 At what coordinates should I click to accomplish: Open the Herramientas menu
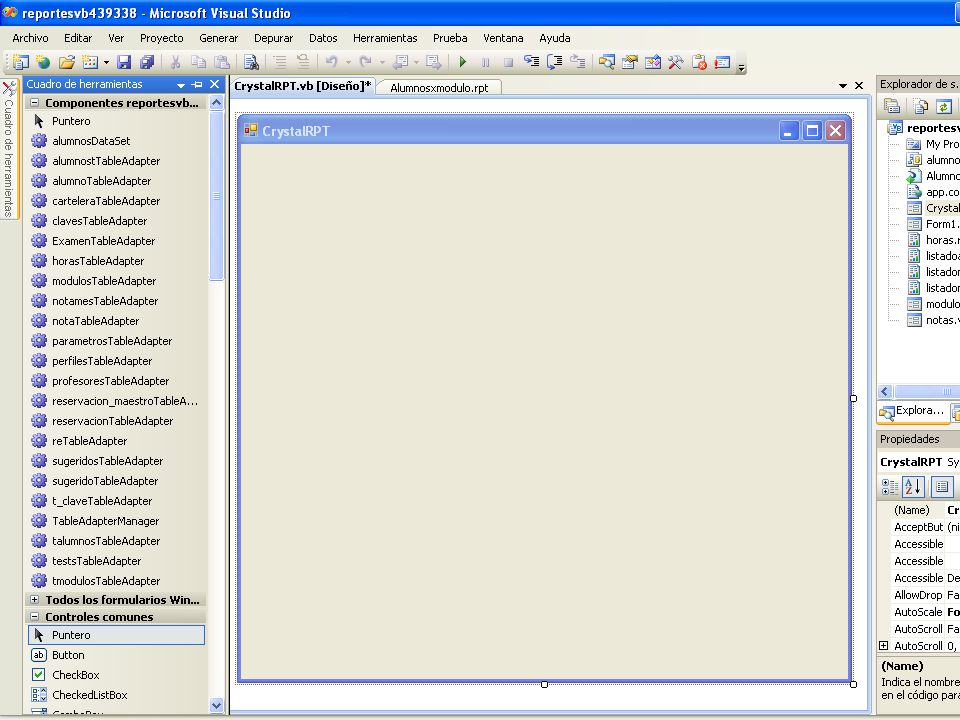coord(385,38)
